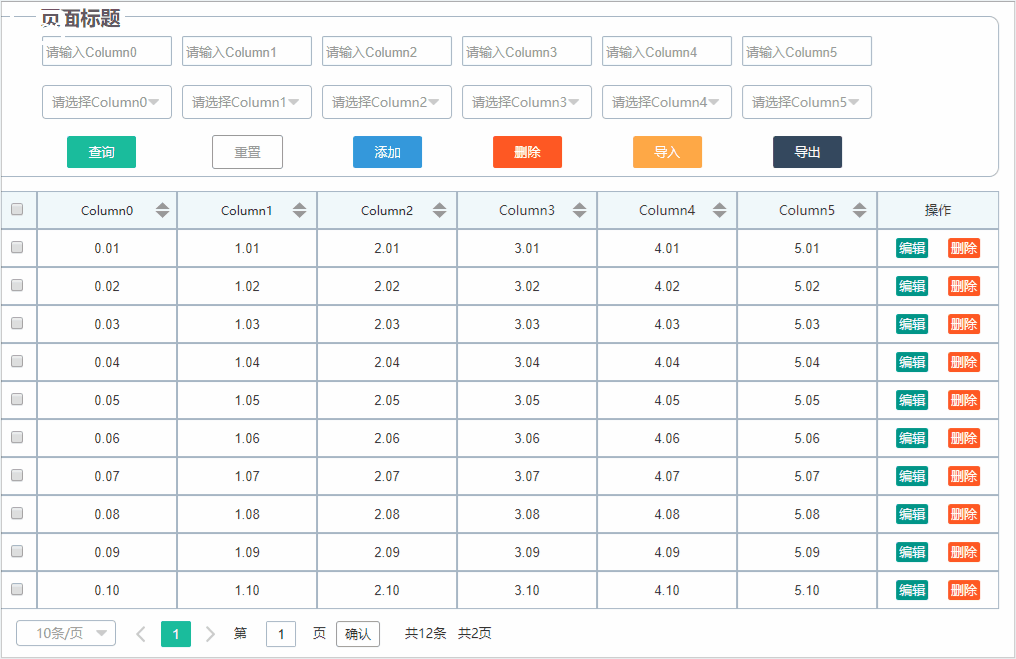The image size is (1016, 659).
Task: Sort table by Column4 arrows
Action: click(719, 210)
